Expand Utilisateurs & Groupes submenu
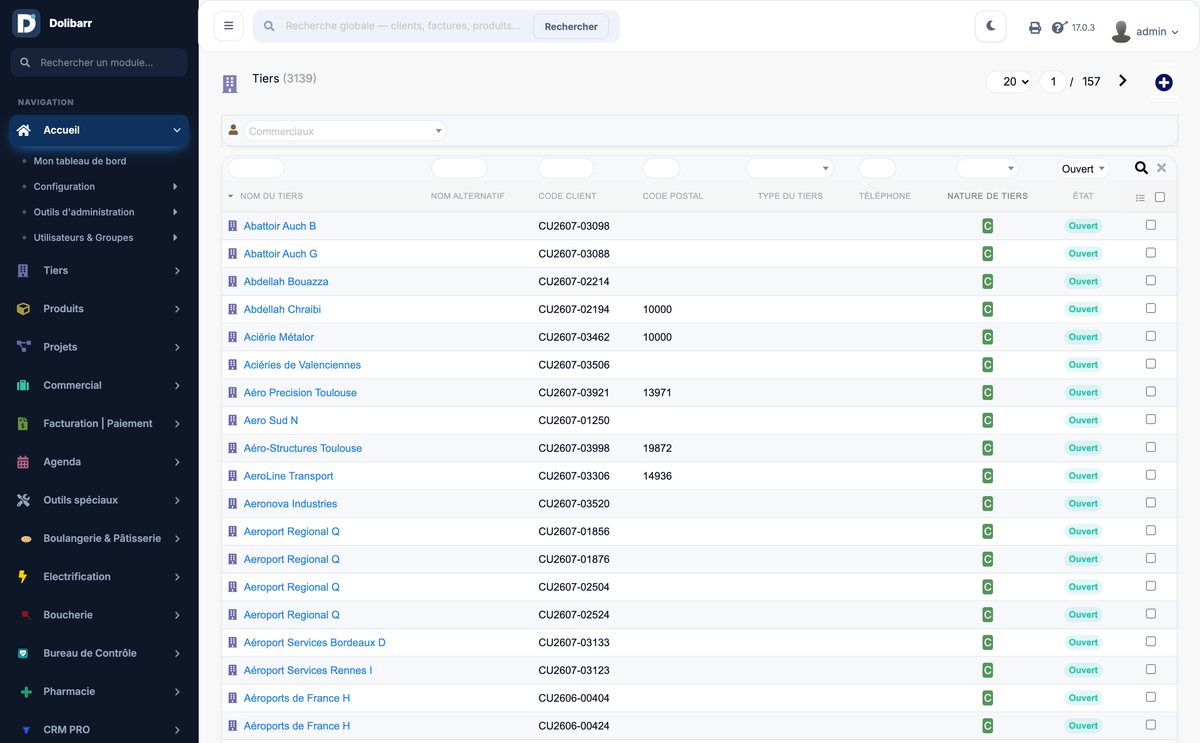Screen dimensions: 1200x743 (x=175, y=238)
